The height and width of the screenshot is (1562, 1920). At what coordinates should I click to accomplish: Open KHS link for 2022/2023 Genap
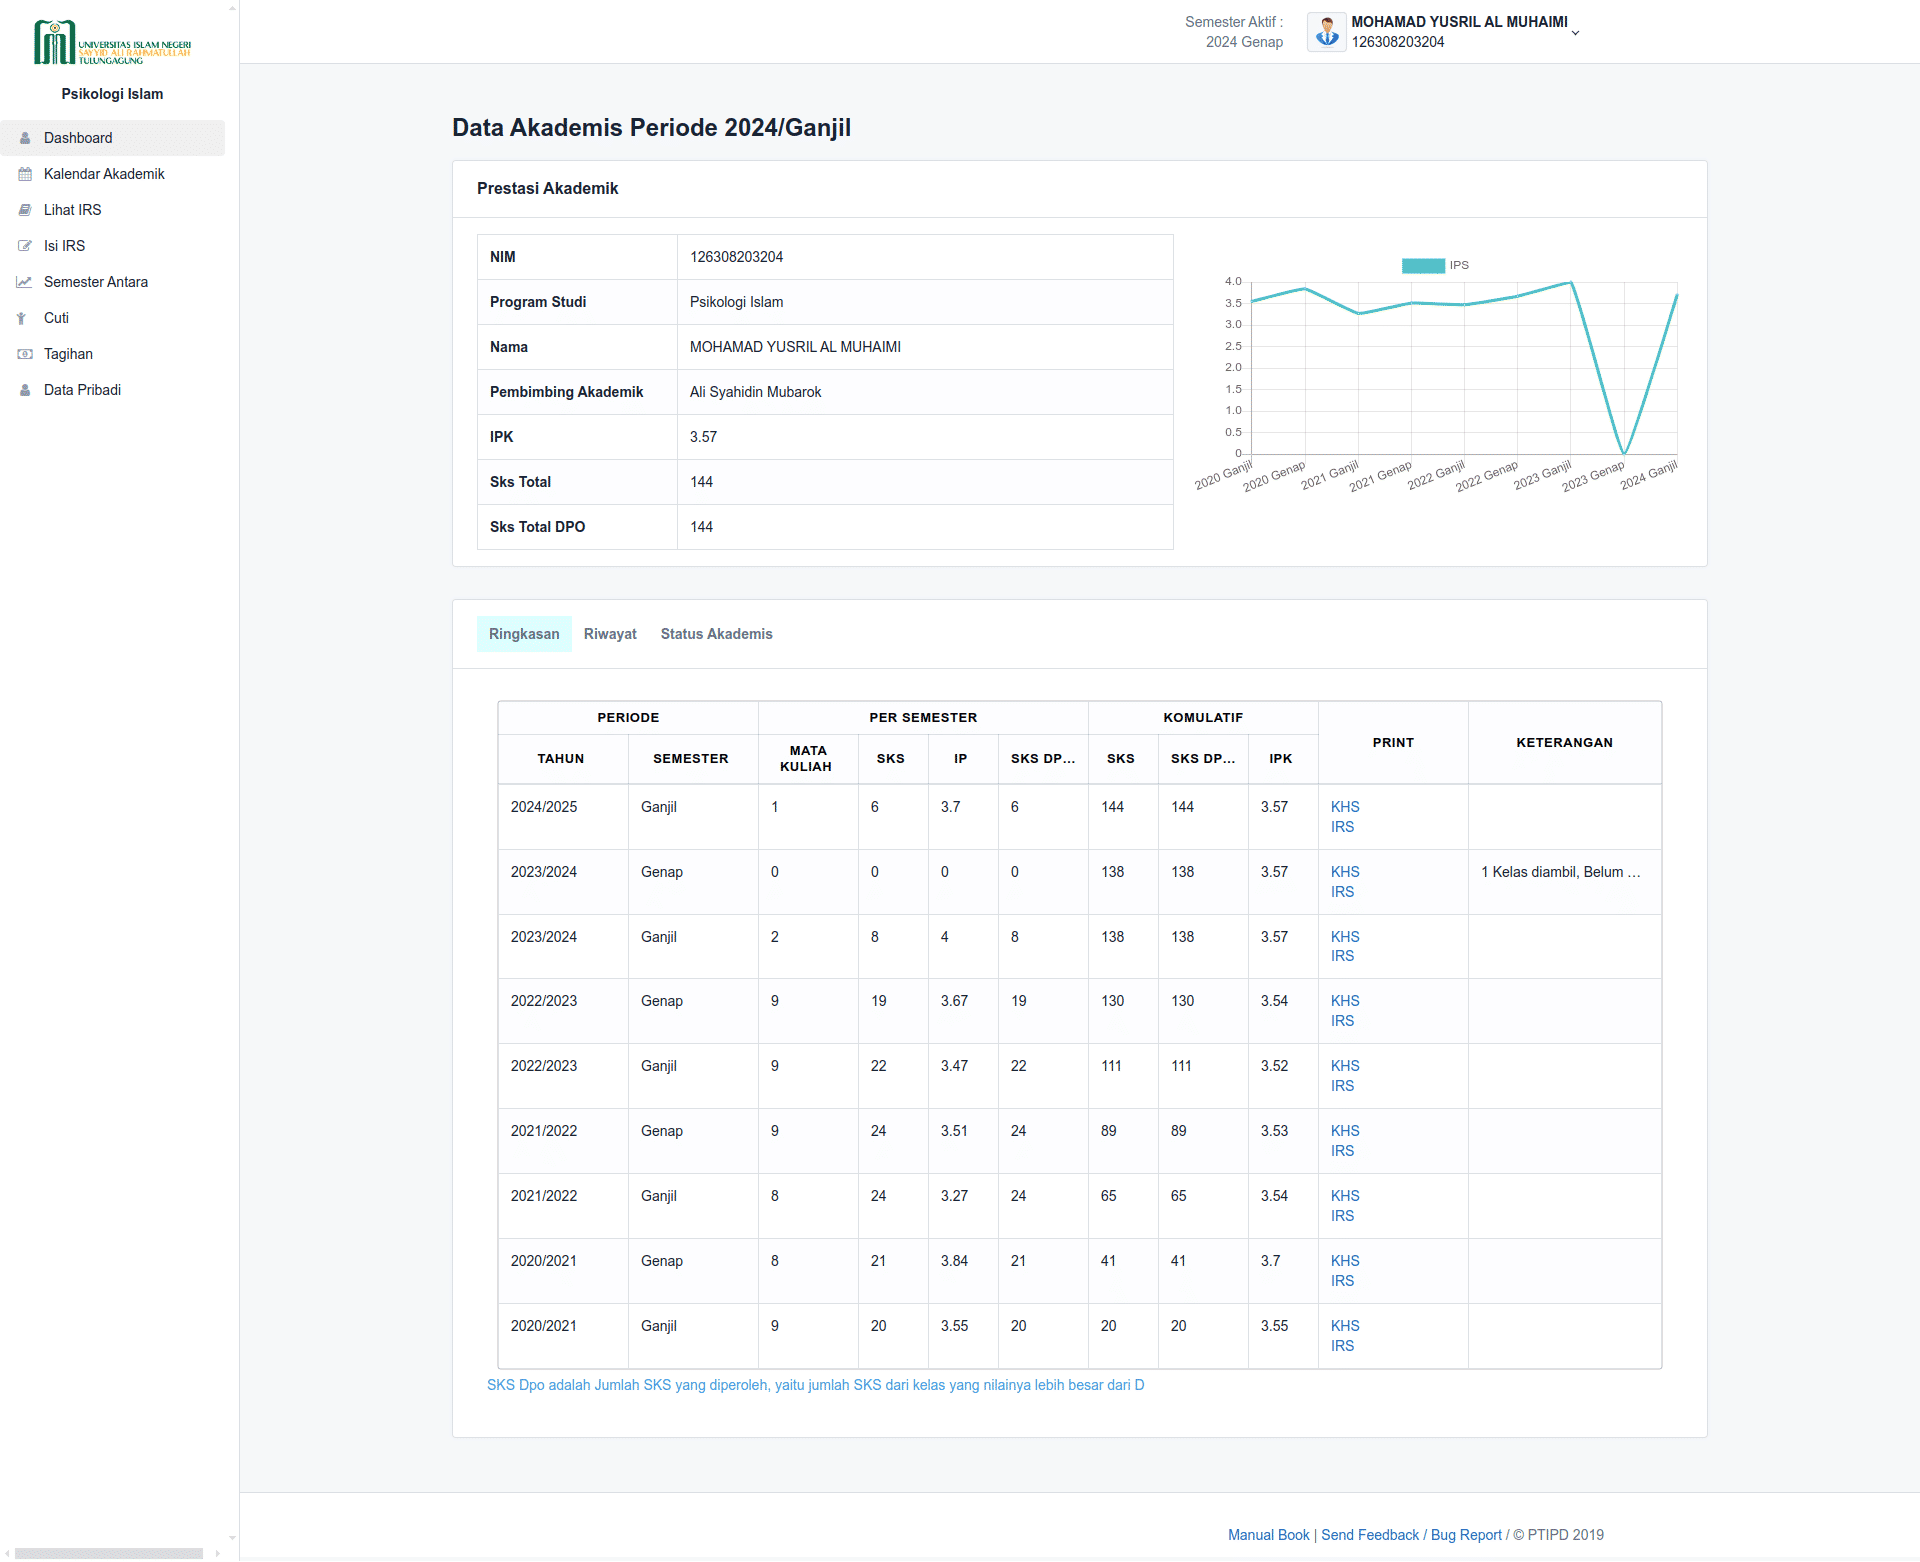click(1345, 1001)
